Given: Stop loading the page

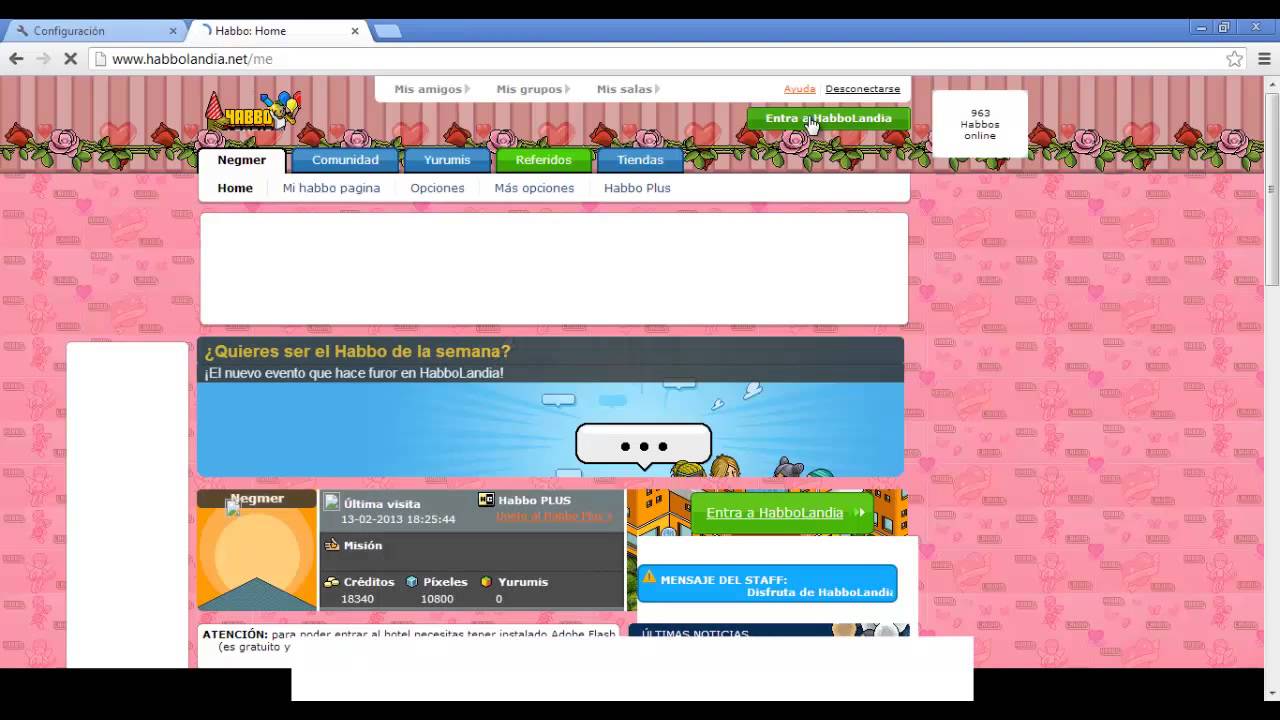Looking at the screenshot, I should (x=70, y=59).
